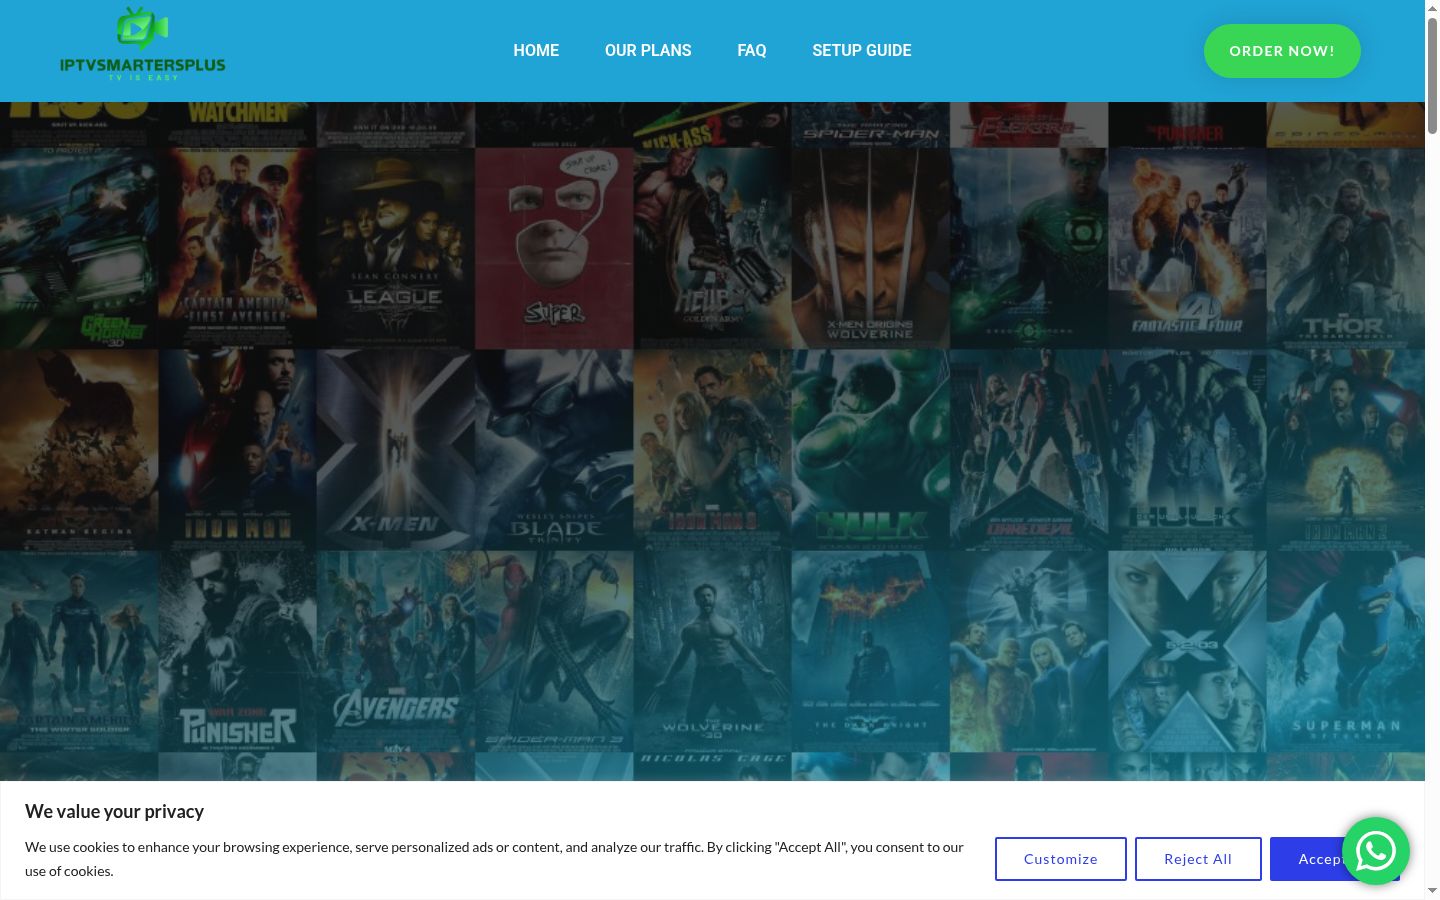The width and height of the screenshot is (1440, 900).
Task: Click the Fantastic Four poster
Action: [1187, 248]
